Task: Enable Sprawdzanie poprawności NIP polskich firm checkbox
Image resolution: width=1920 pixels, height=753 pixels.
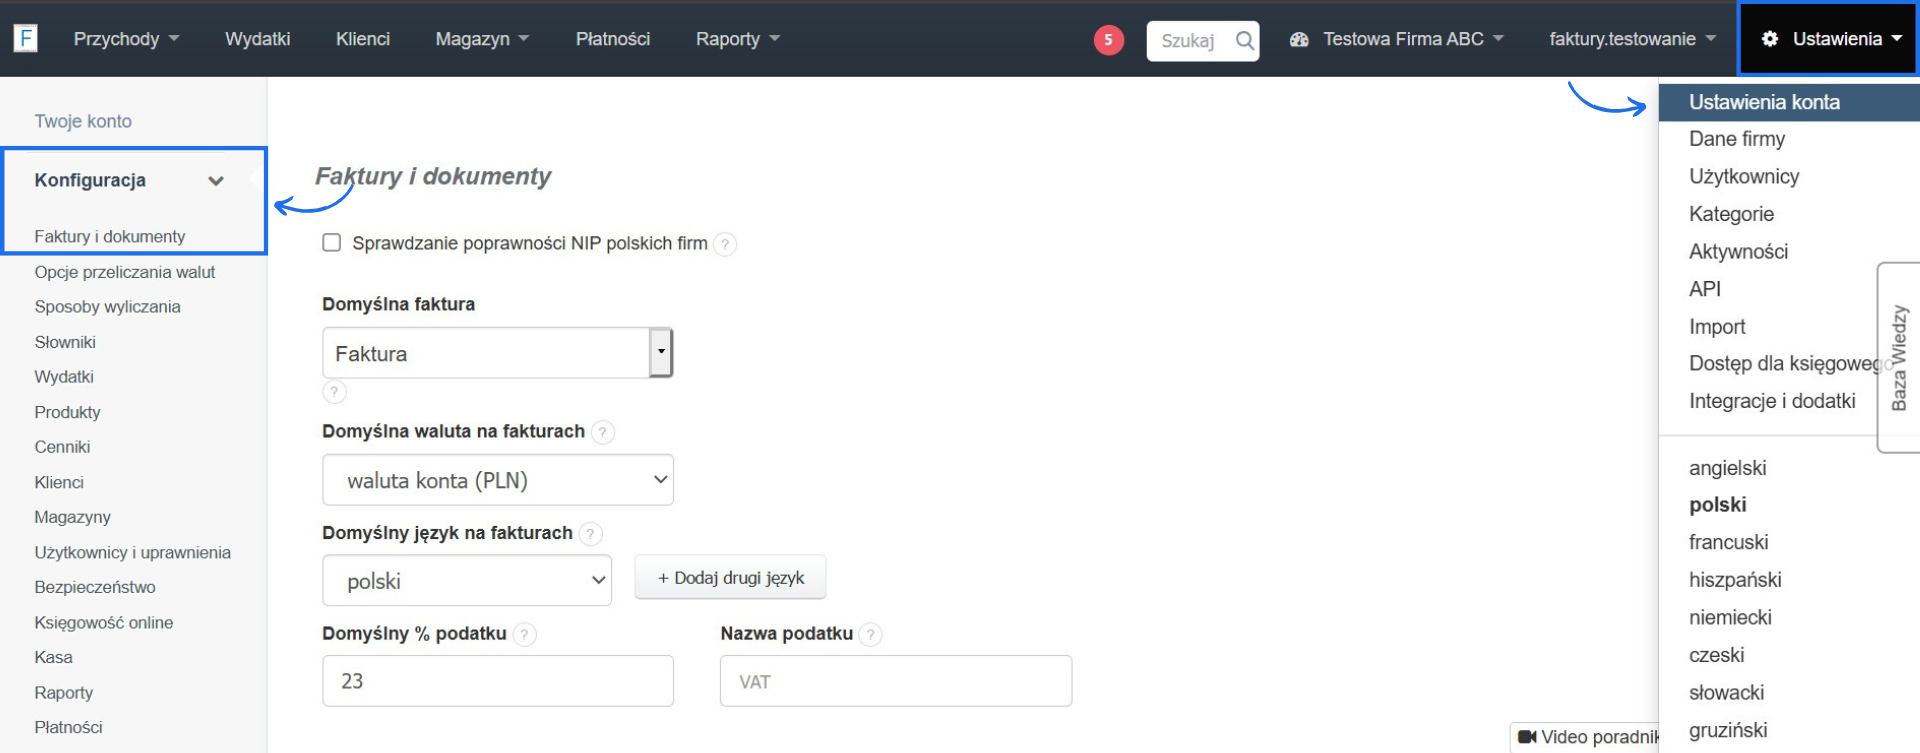Action: point(332,243)
